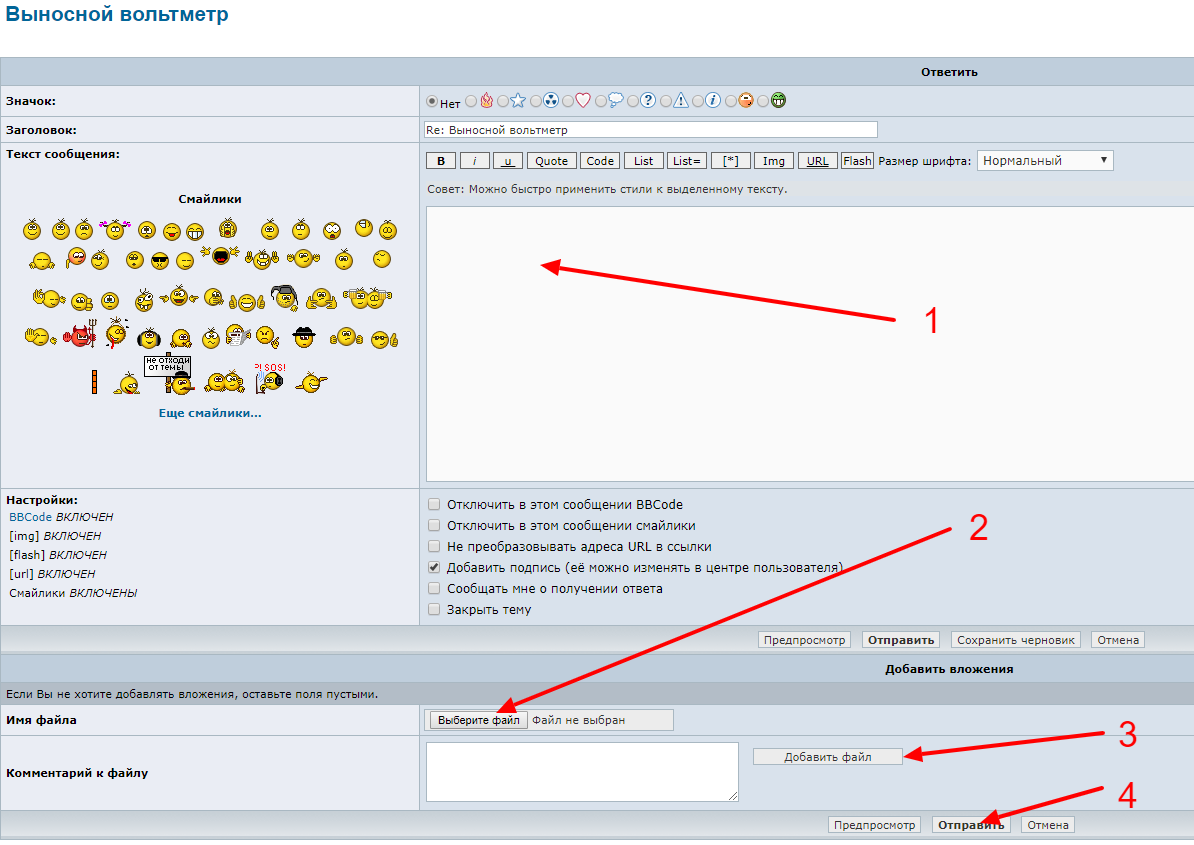Tick 'Сообщать мне о получении ответа'
The width and height of the screenshot is (1194, 845).
[x=434, y=588]
